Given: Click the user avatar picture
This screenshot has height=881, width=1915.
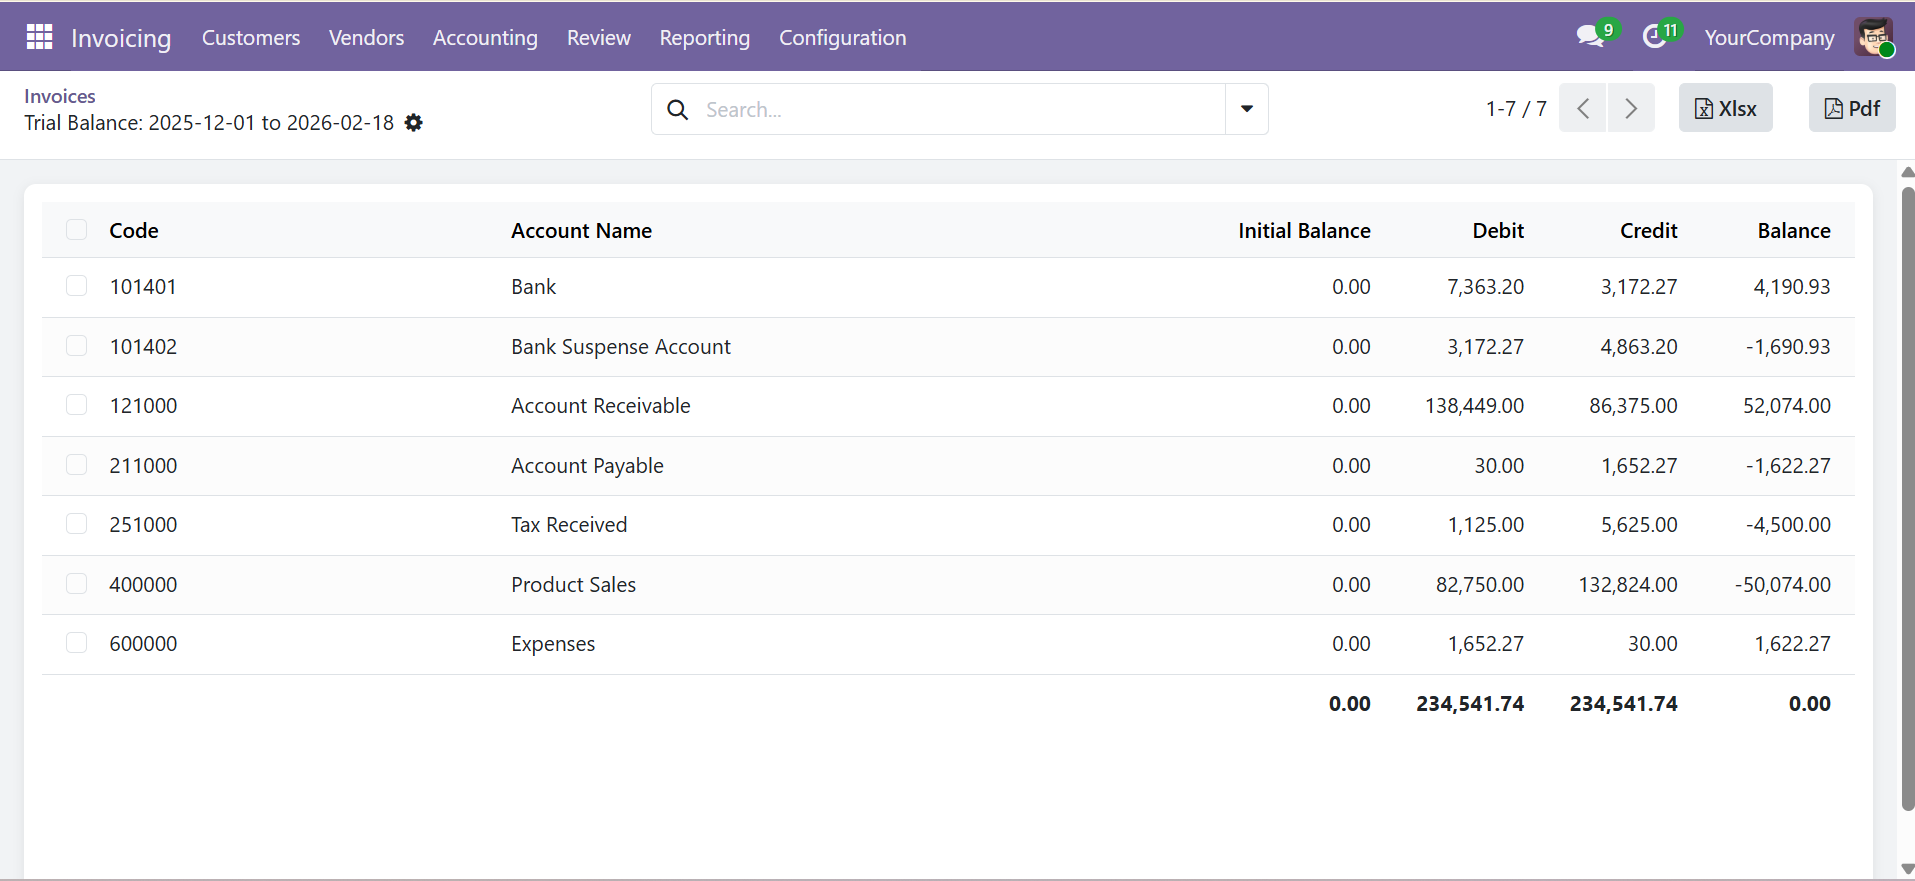Looking at the screenshot, I should point(1873,37).
